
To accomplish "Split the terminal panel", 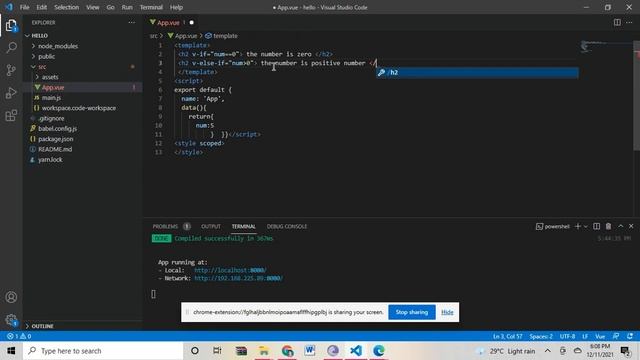I will (x=596, y=226).
